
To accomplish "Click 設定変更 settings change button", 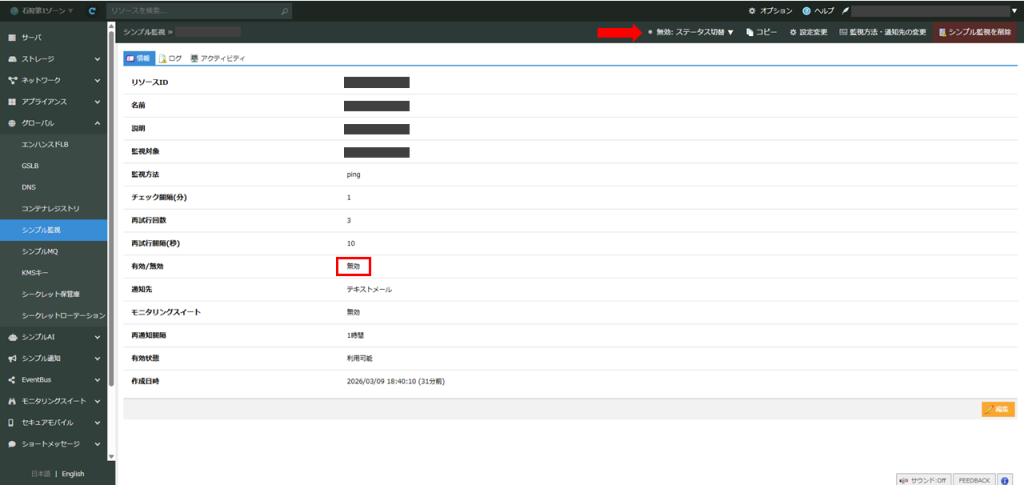I will (x=808, y=32).
